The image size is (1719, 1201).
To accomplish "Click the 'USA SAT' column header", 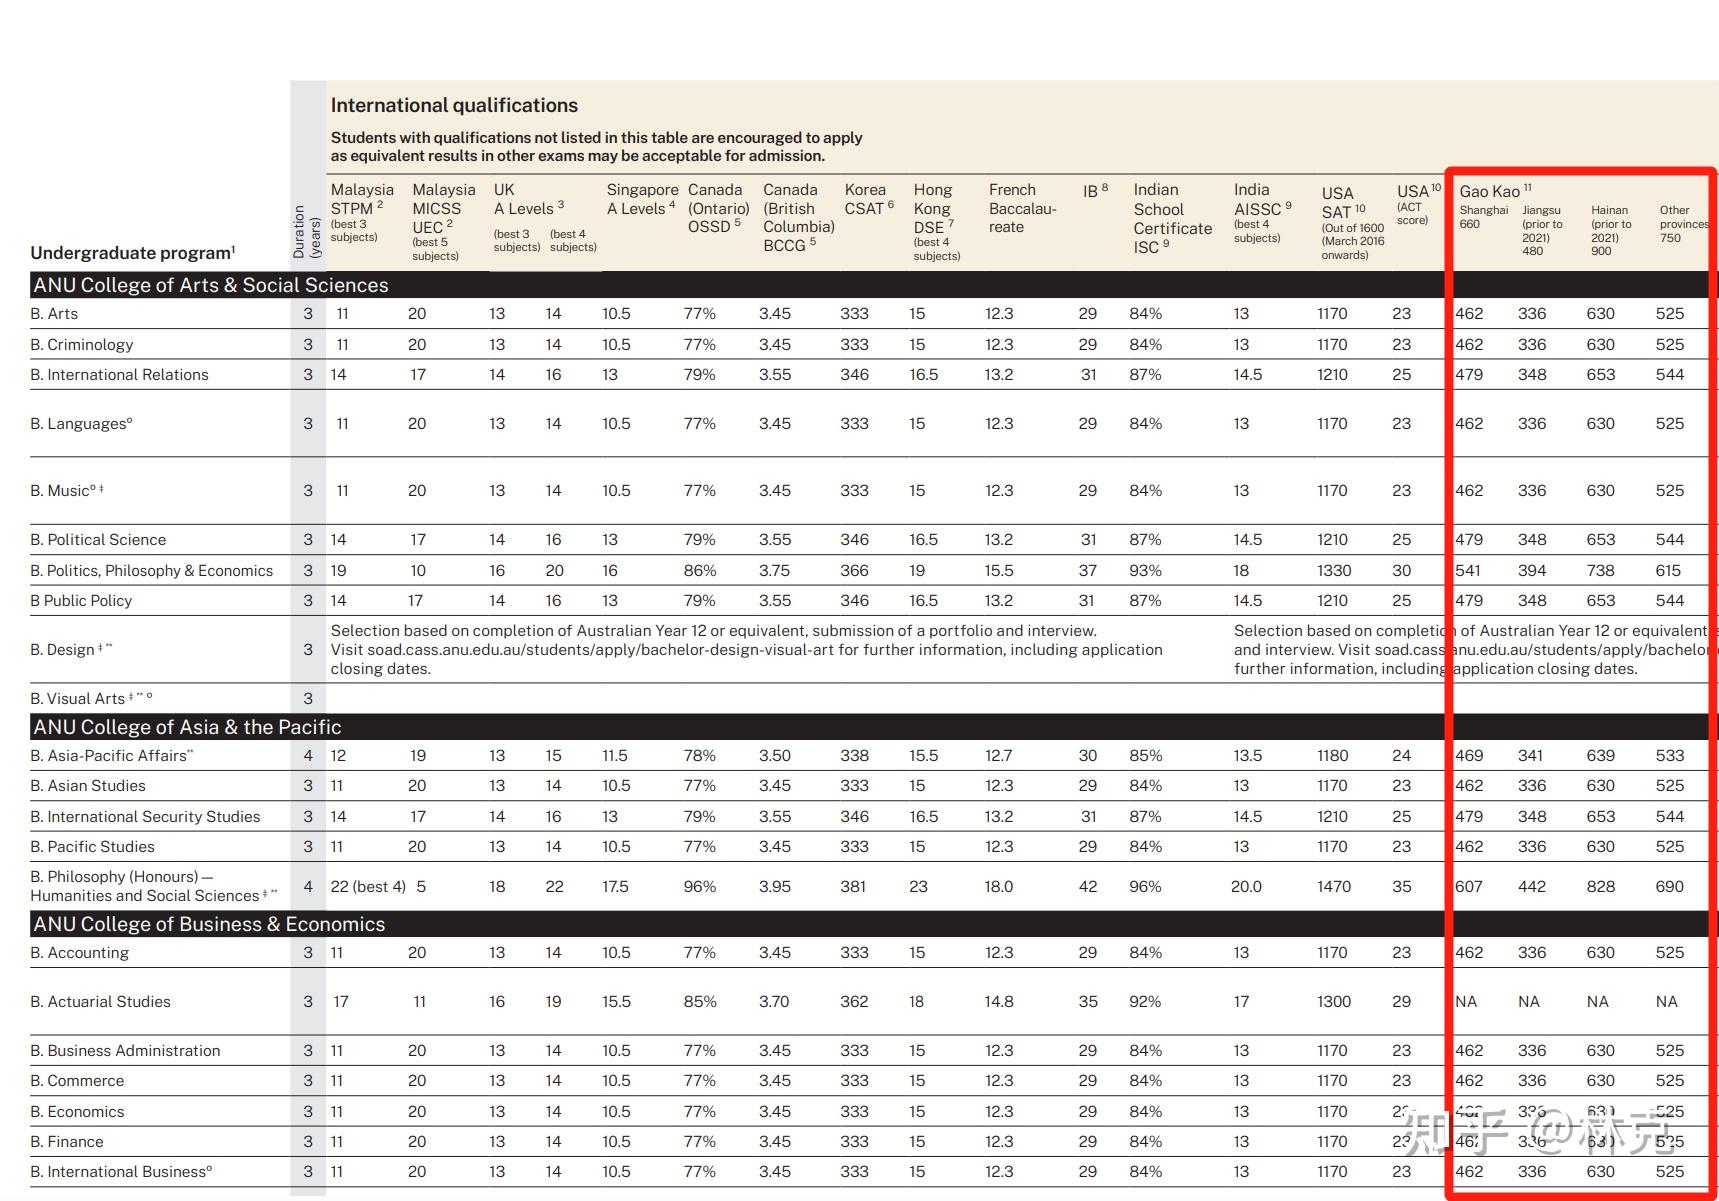I will (1352, 223).
